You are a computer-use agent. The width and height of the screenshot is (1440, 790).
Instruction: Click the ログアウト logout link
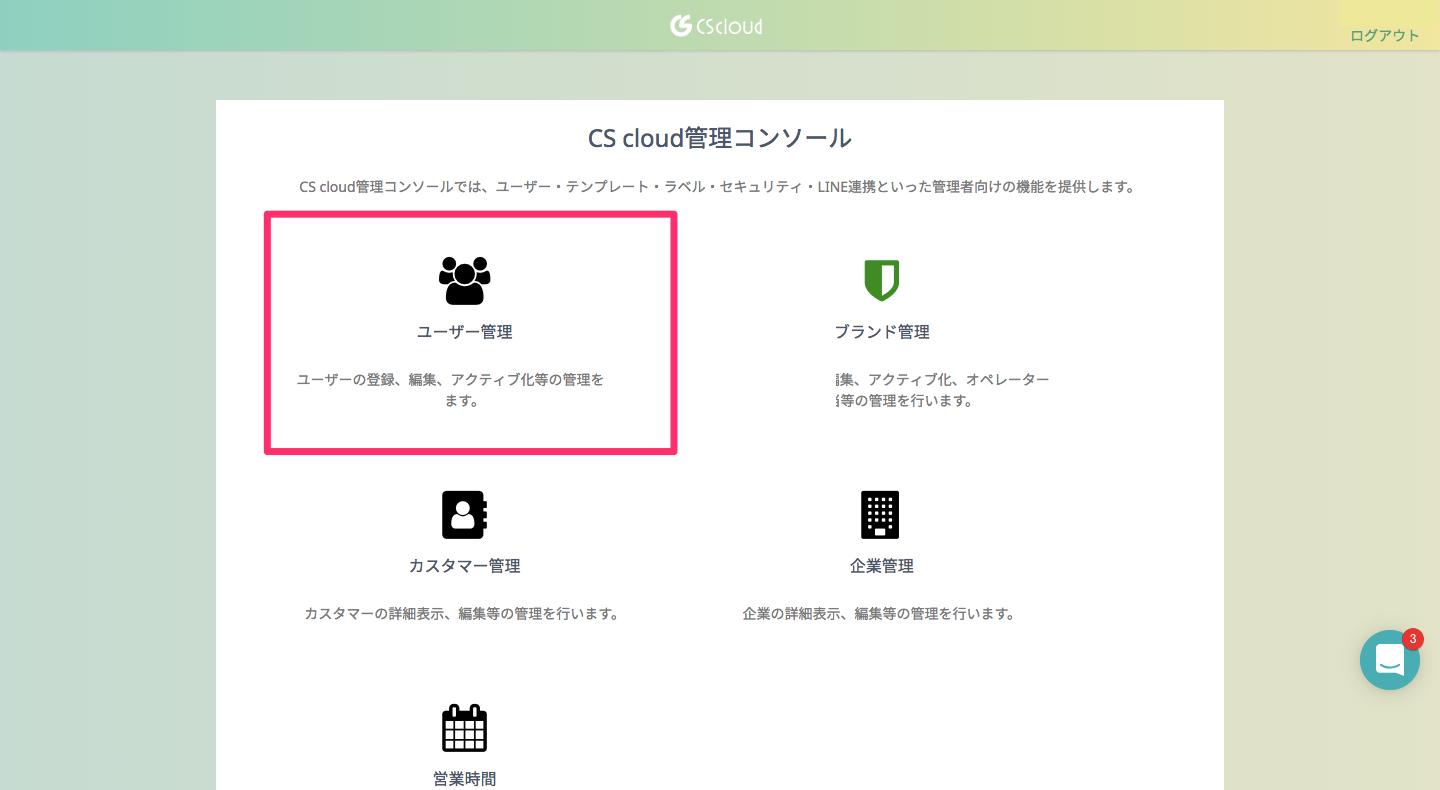point(1384,35)
